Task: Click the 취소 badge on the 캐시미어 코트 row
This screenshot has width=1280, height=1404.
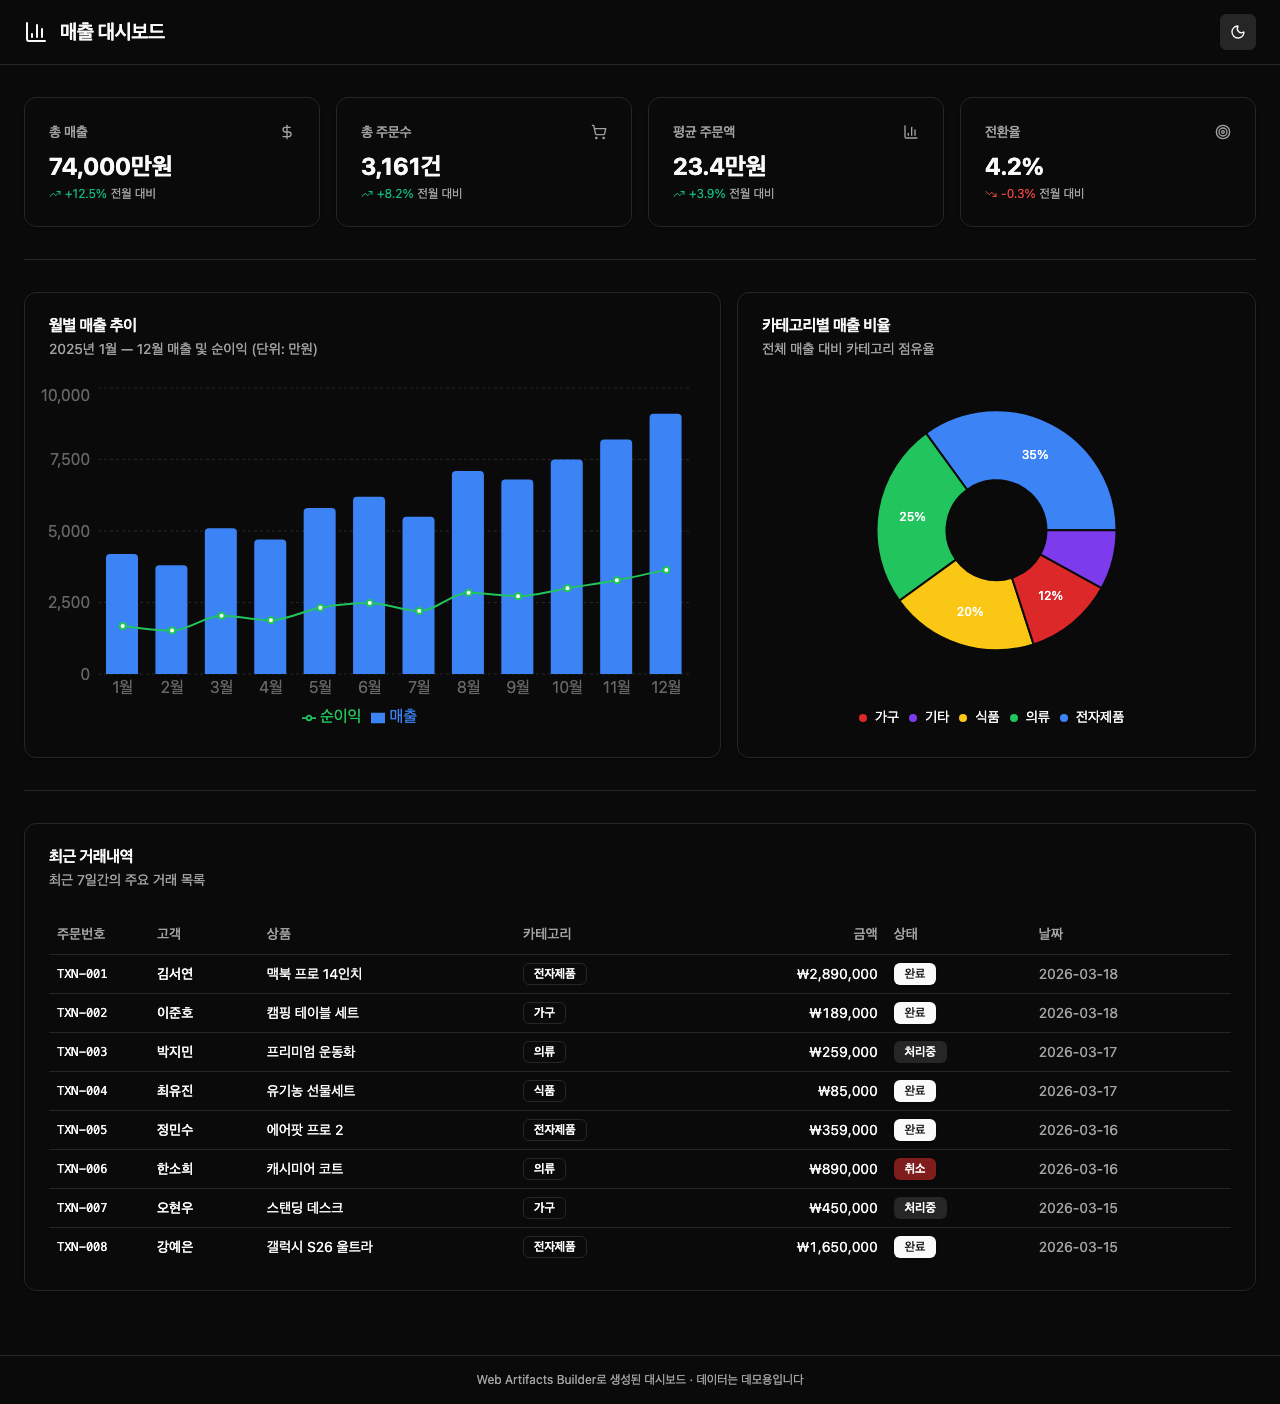Action: [914, 1168]
